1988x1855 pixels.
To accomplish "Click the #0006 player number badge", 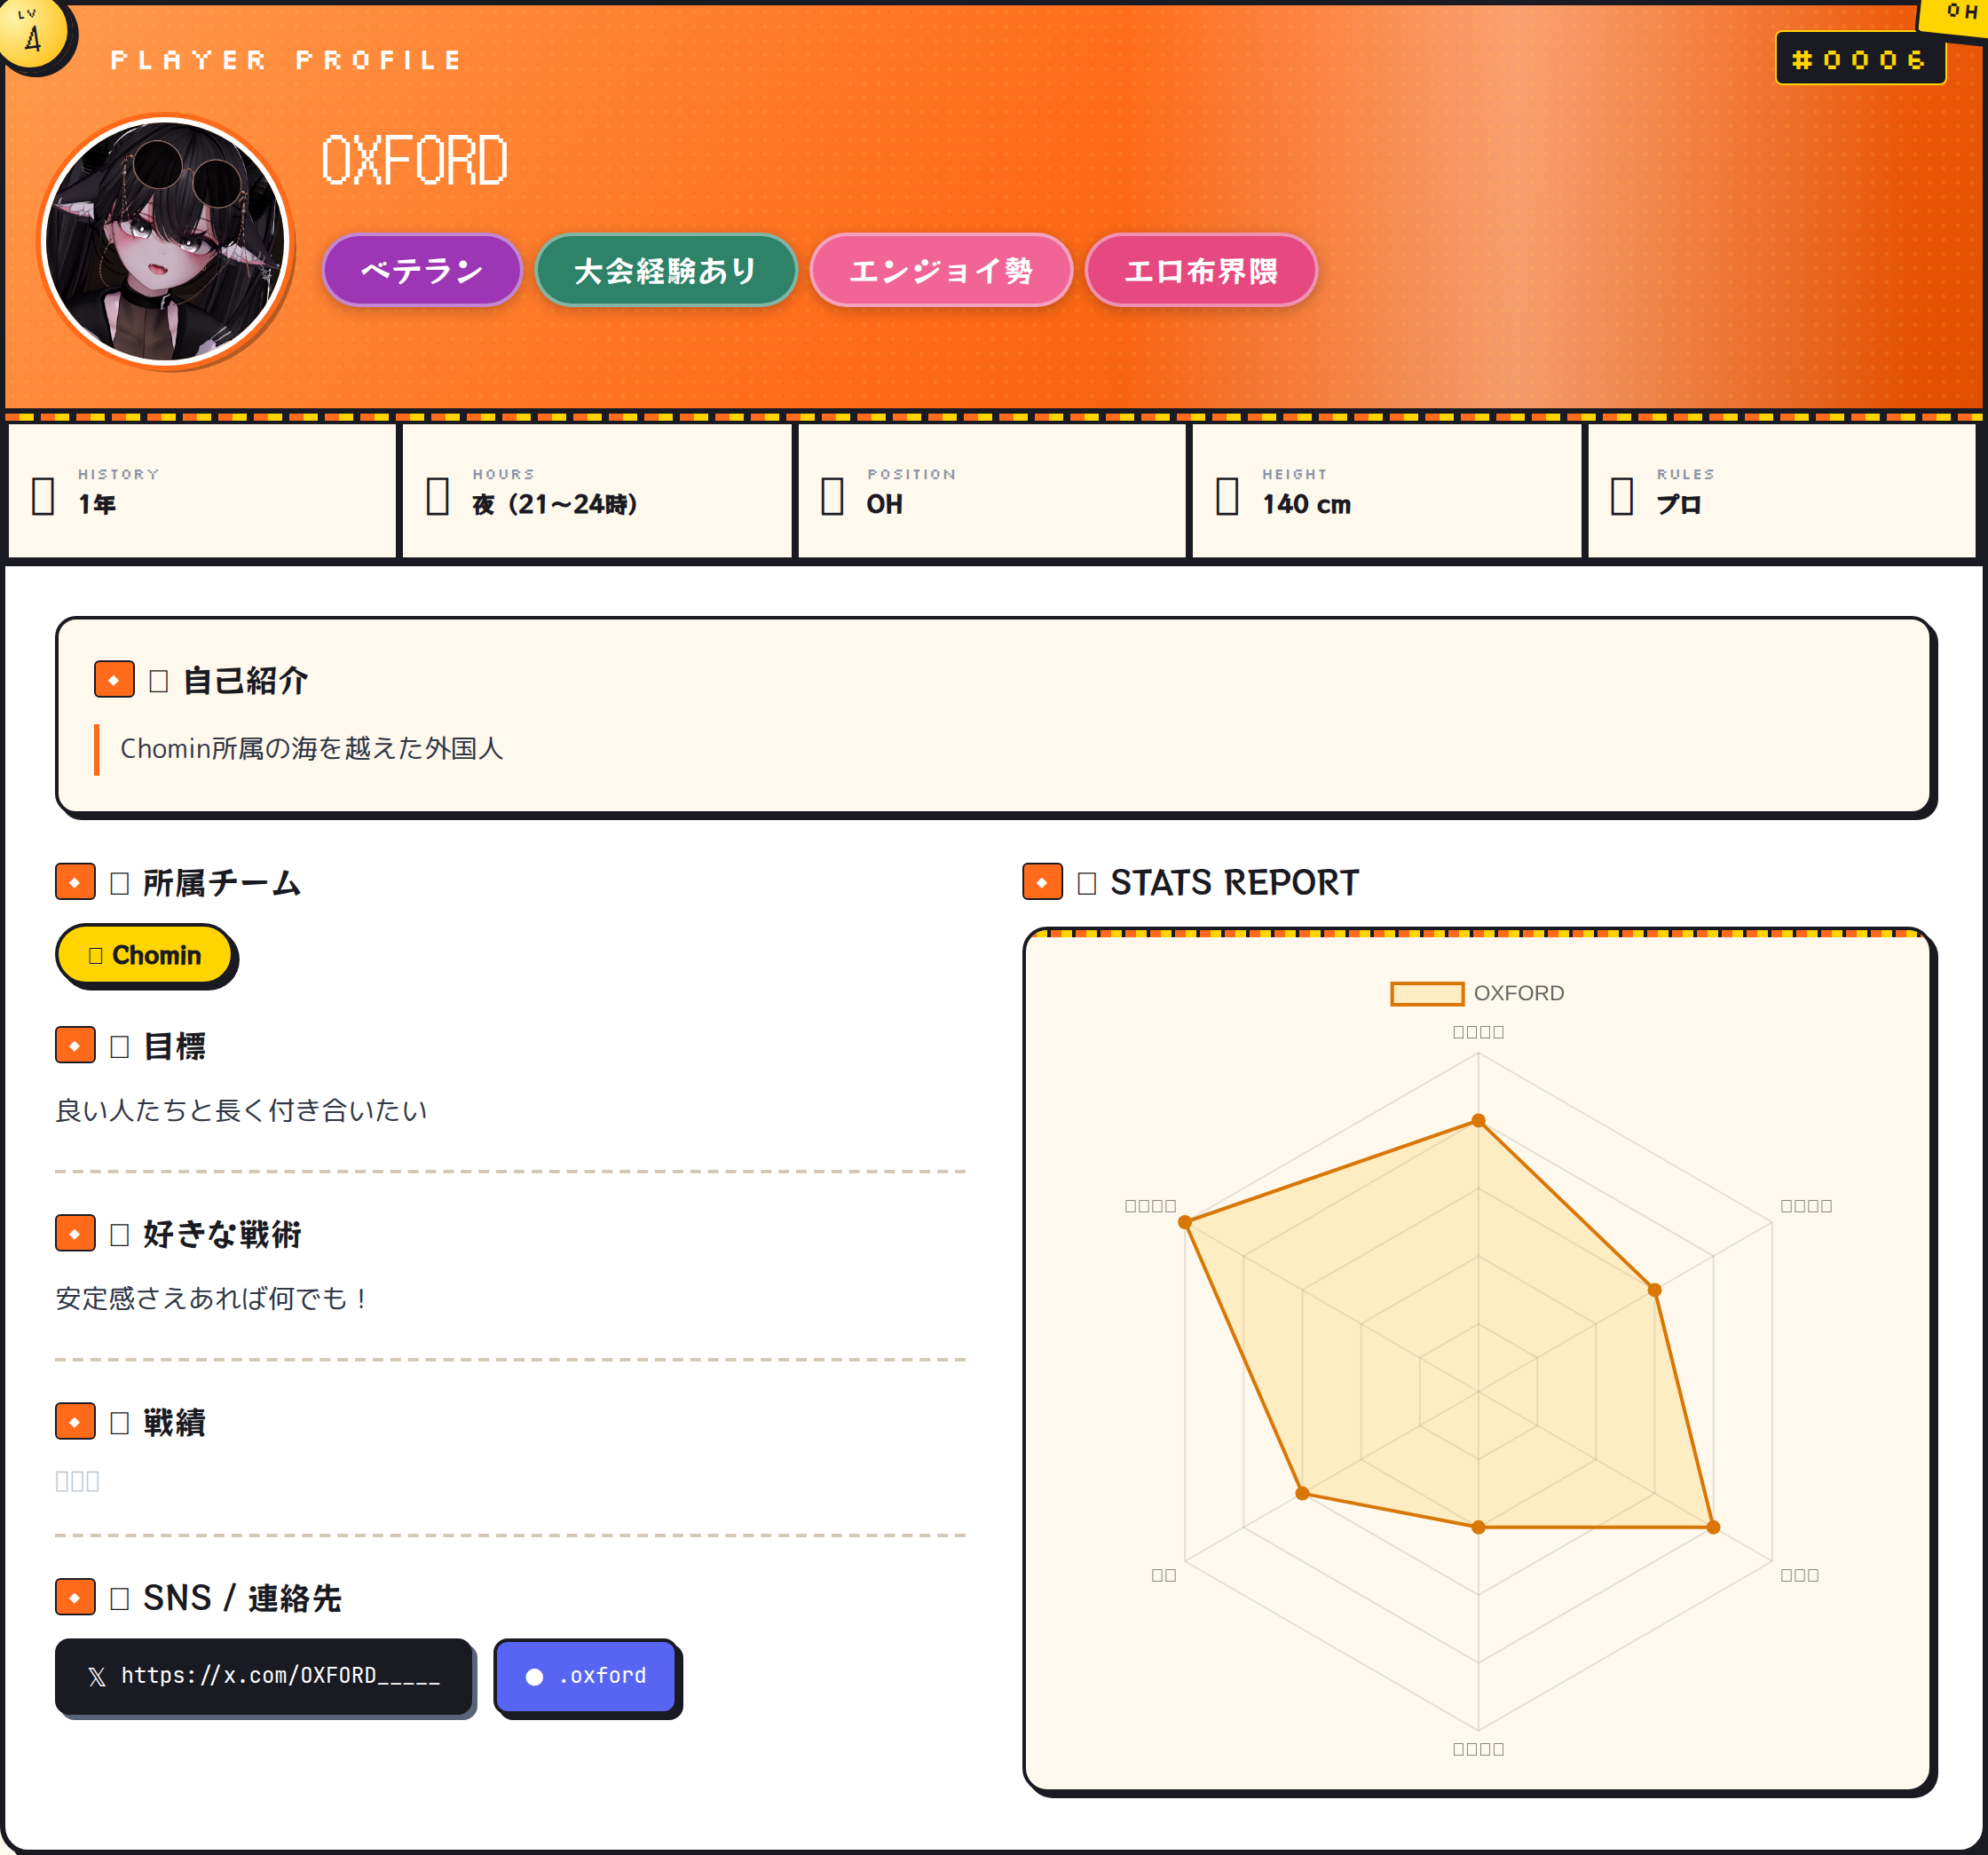I will [x=1859, y=59].
